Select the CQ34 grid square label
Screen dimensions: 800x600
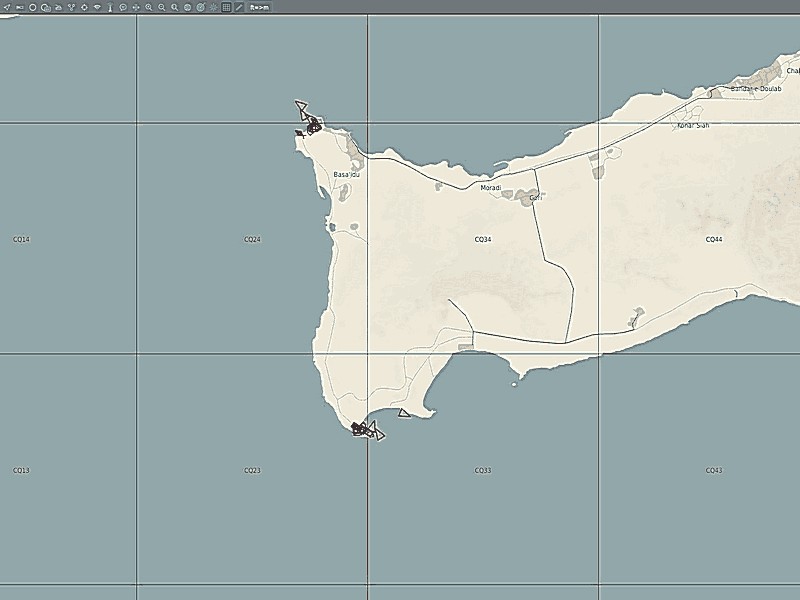tap(482, 240)
